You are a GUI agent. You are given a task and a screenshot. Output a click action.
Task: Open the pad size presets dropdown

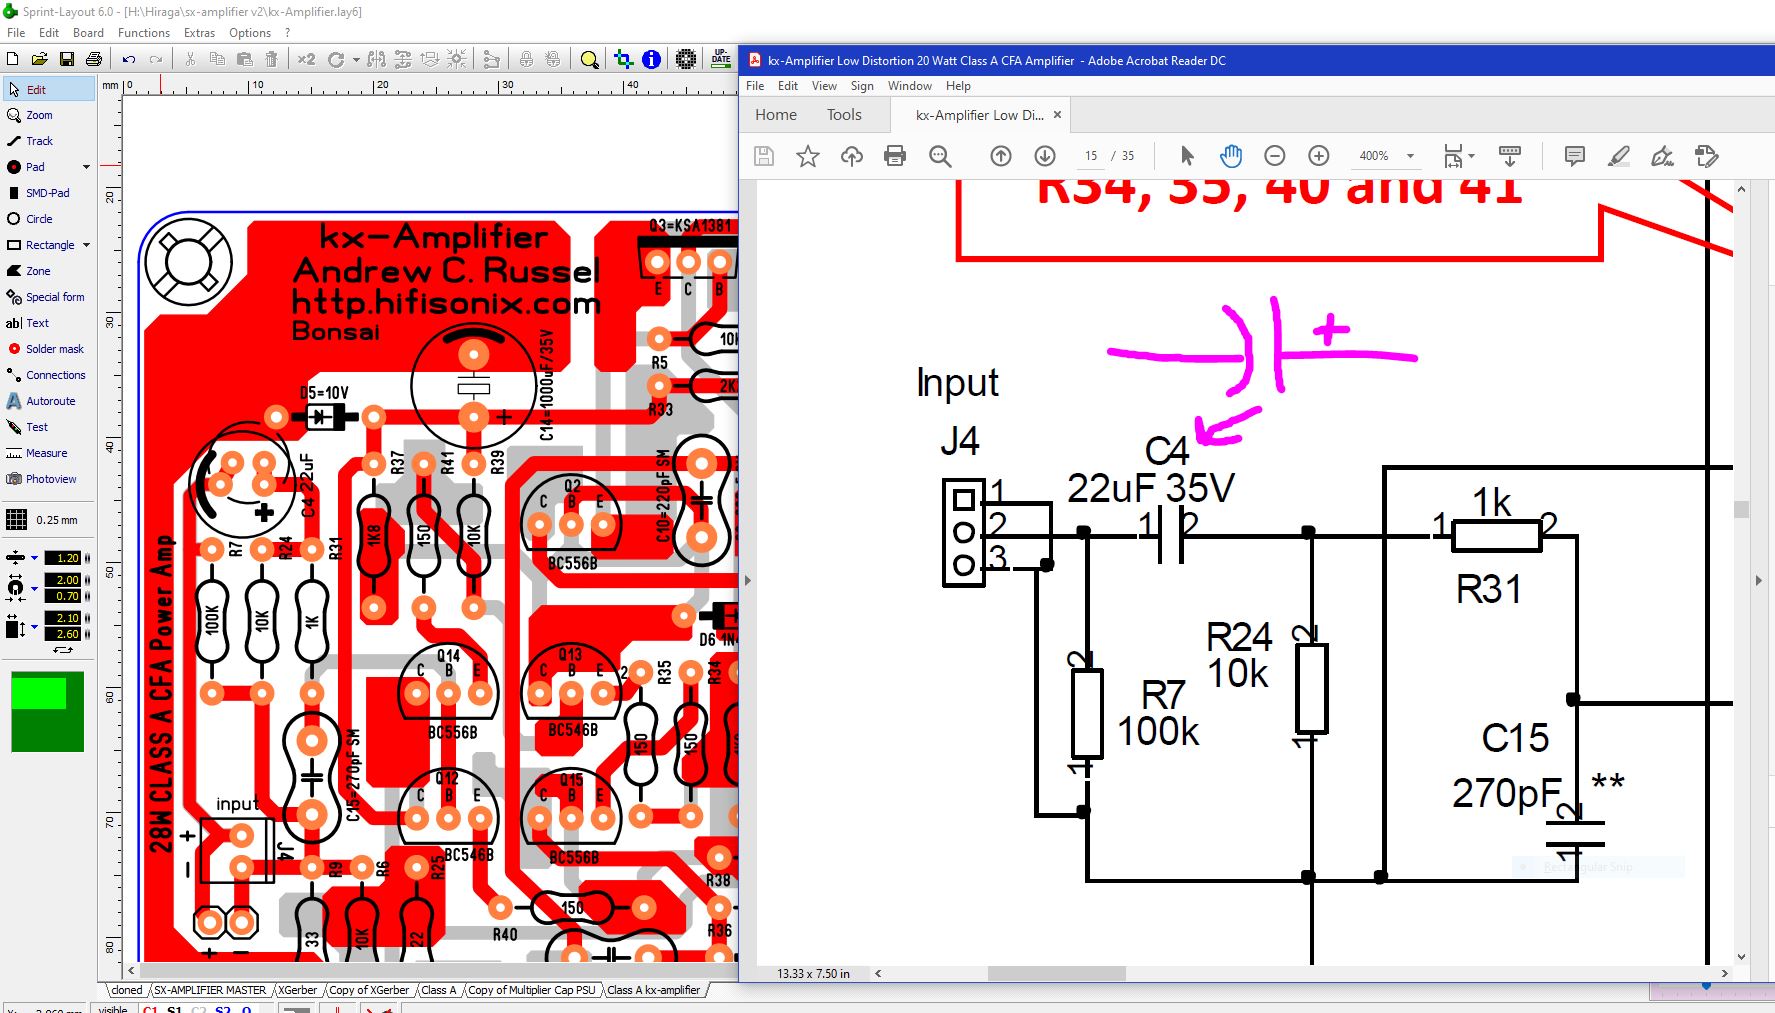(34, 588)
